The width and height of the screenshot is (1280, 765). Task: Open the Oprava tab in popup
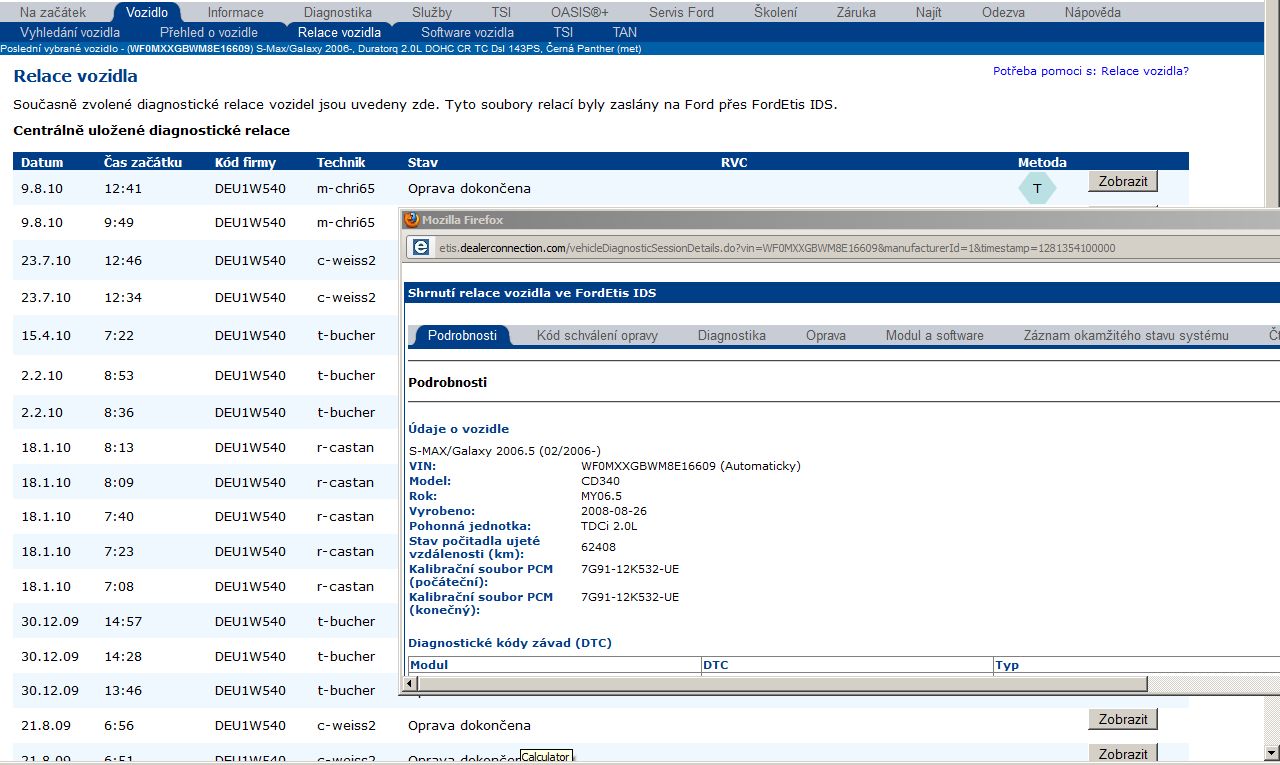[x=826, y=336]
